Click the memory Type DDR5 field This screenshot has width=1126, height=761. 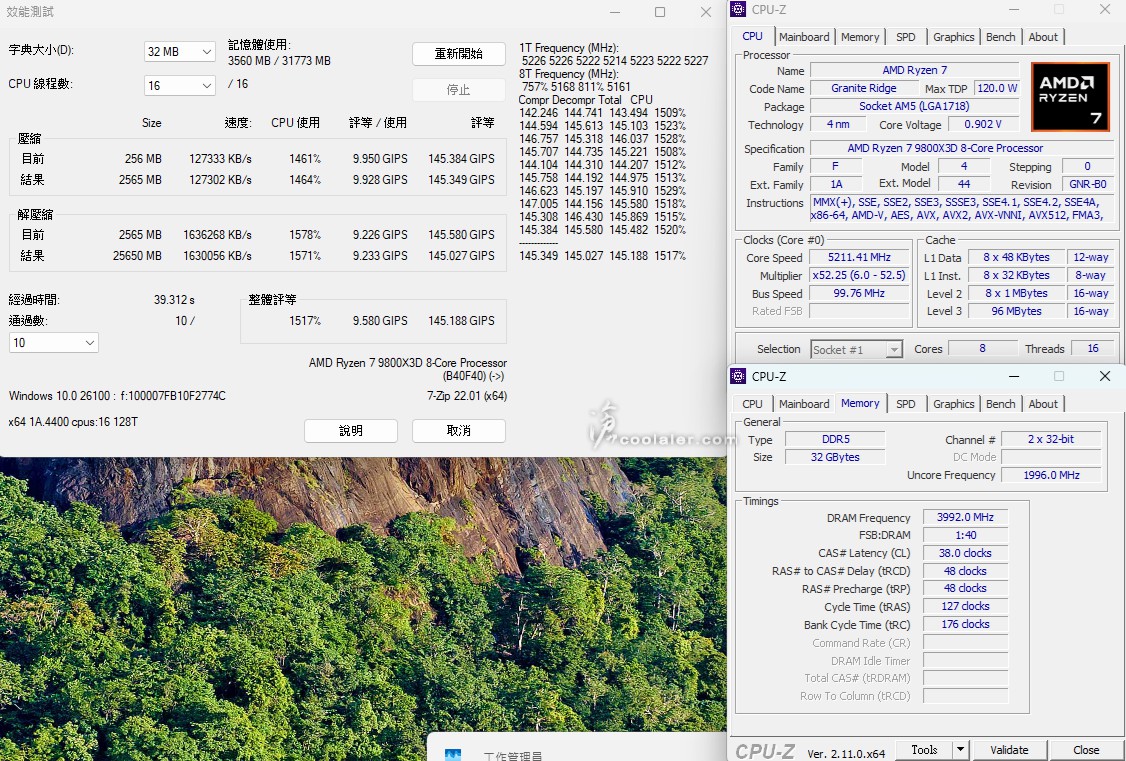click(x=835, y=439)
